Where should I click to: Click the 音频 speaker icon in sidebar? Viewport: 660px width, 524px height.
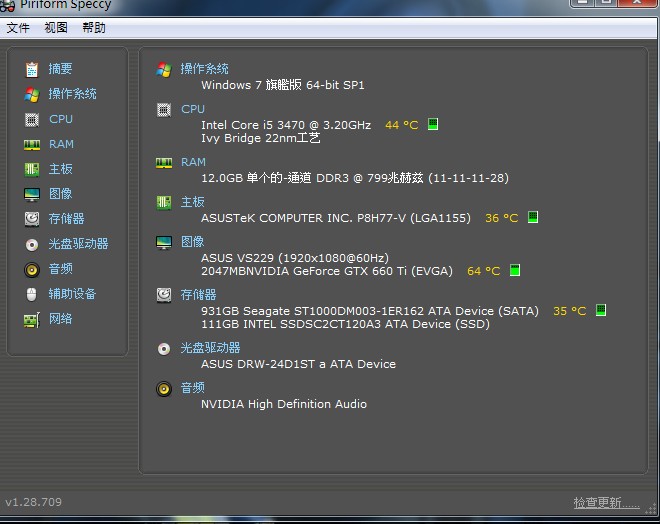(32, 269)
